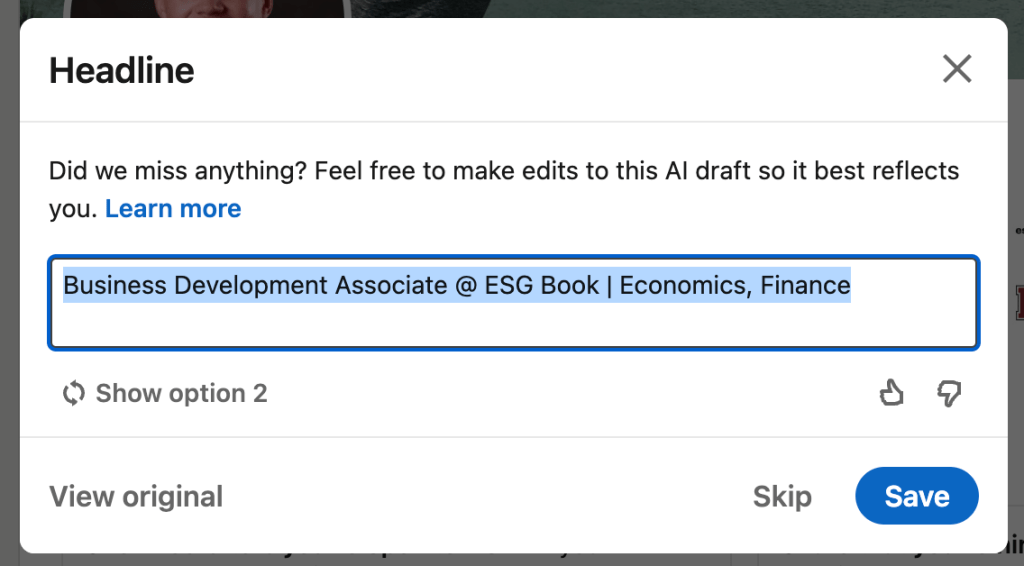Place cursor at the word "Finance"
Image resolution: width=1024 pixels, height=566 pixels.
[805, 286]
